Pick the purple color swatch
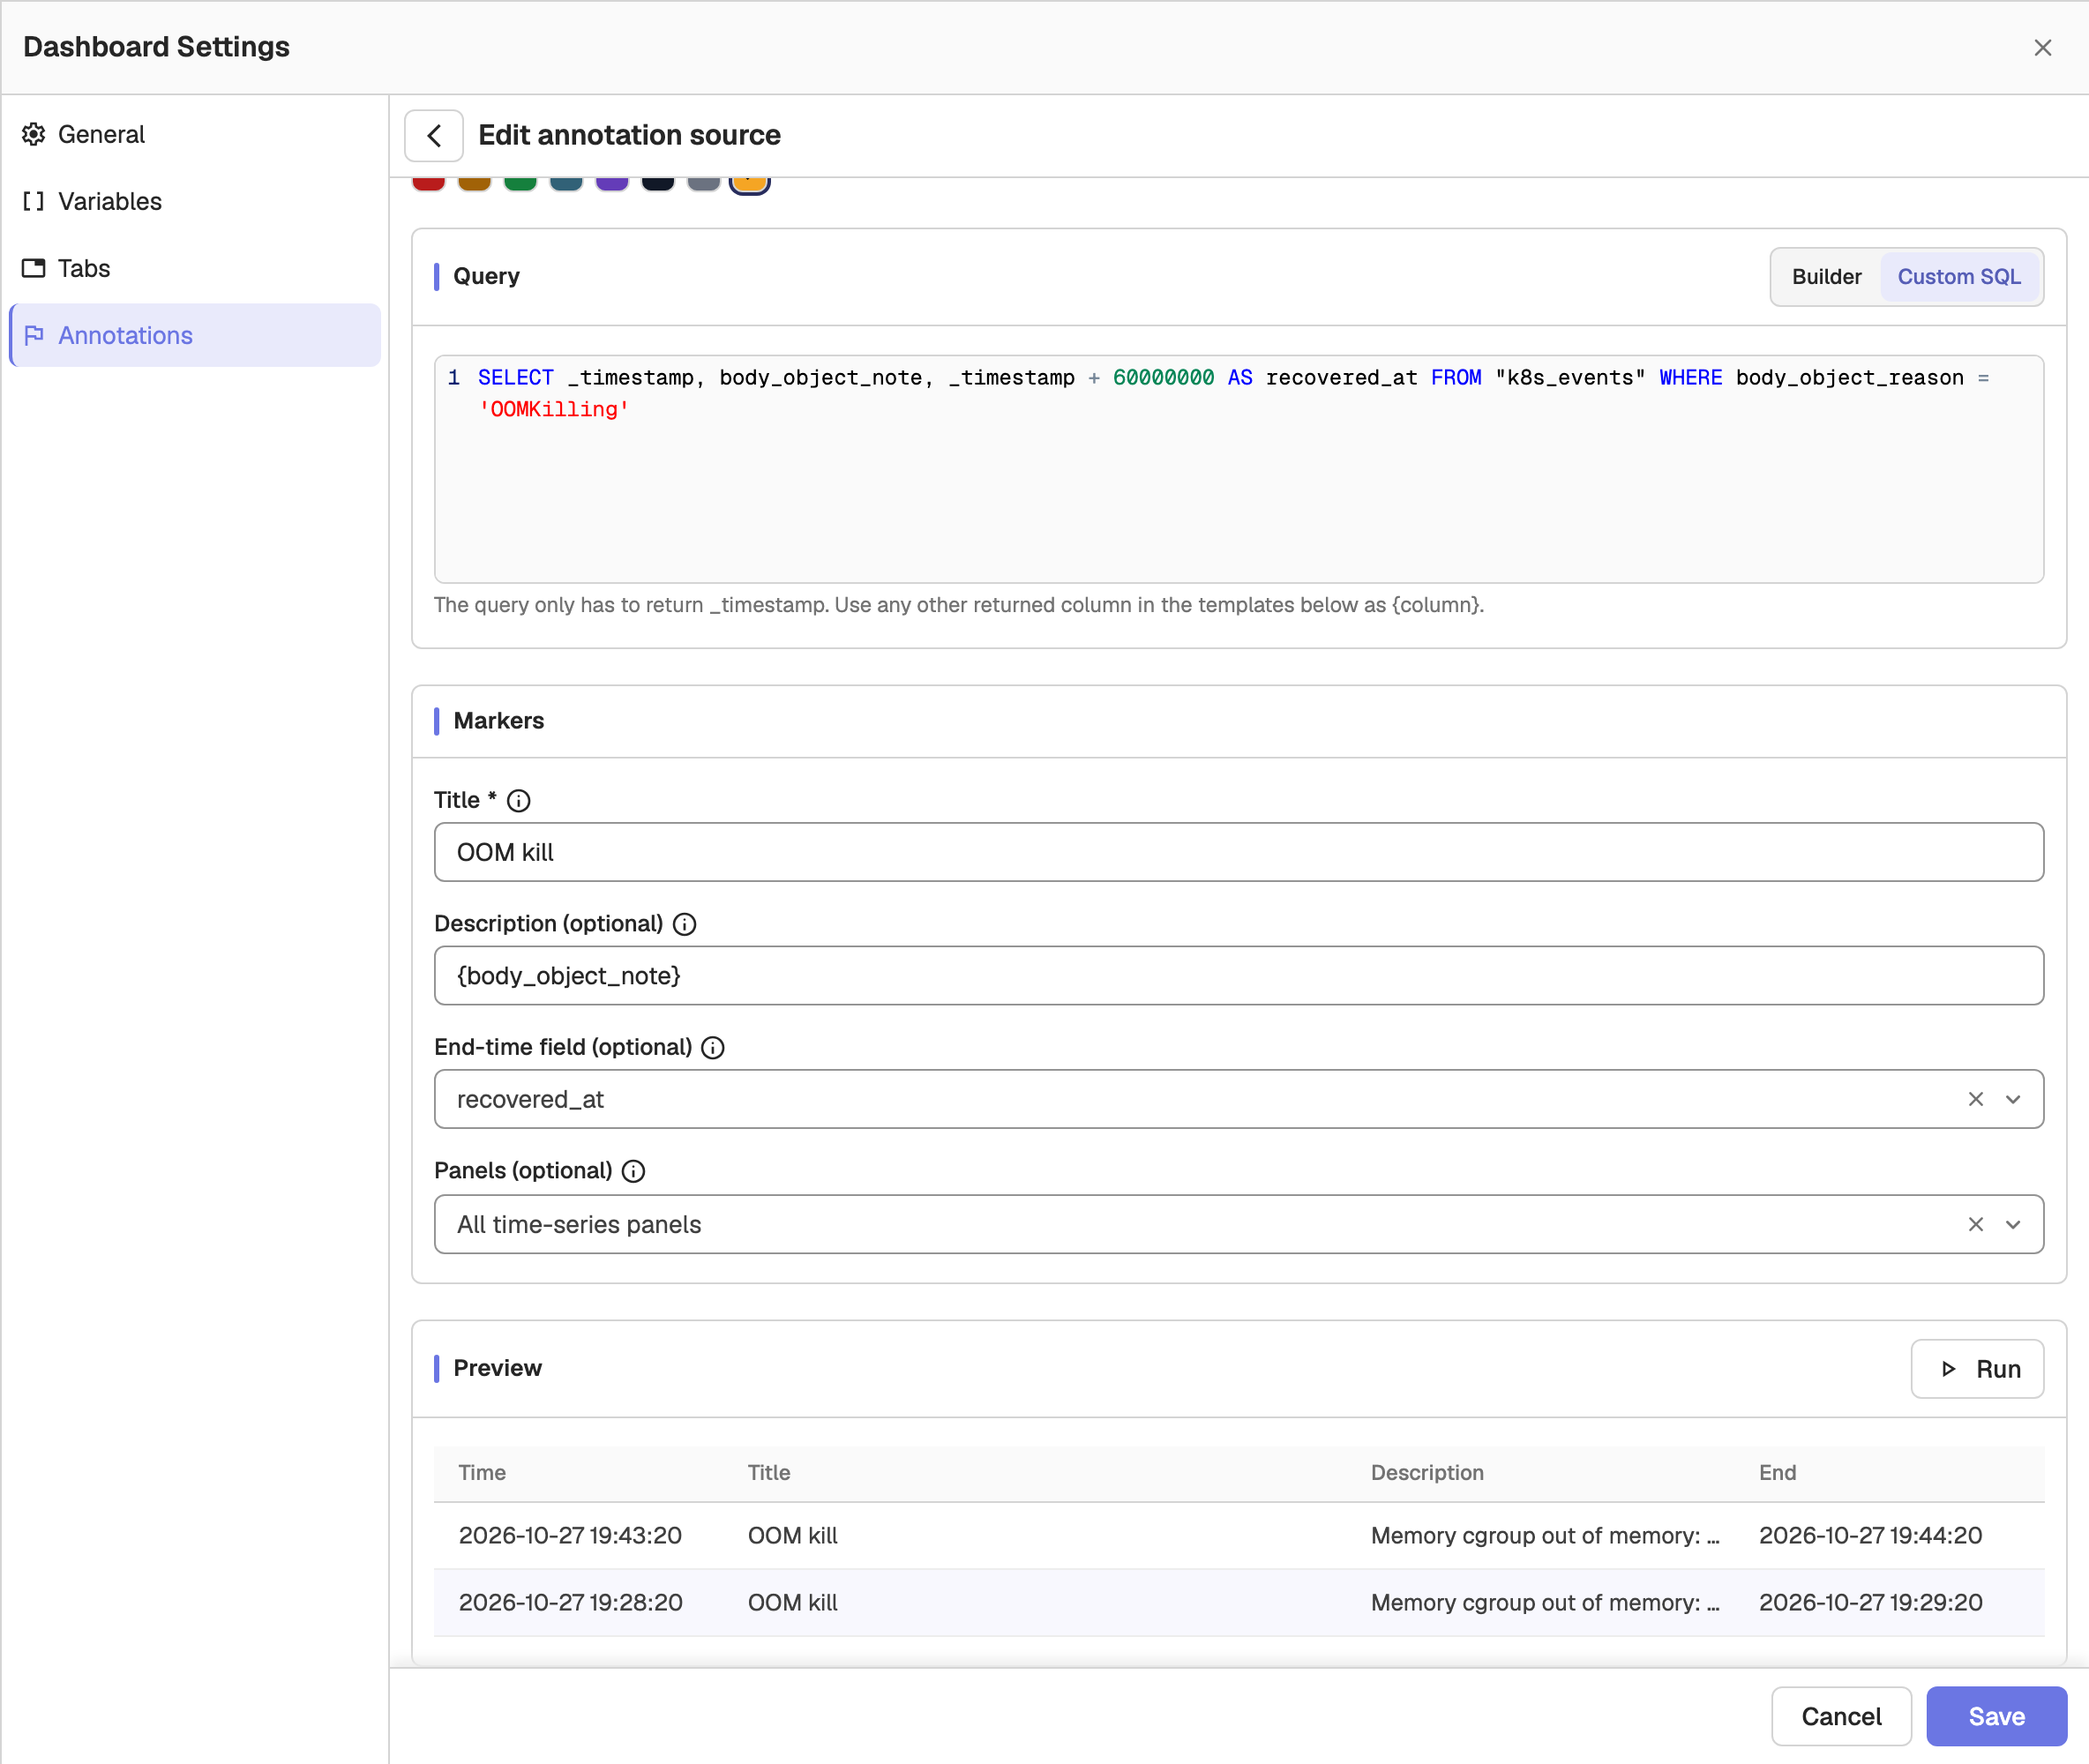This screenshot has height=1764, width=2089. 612,183
